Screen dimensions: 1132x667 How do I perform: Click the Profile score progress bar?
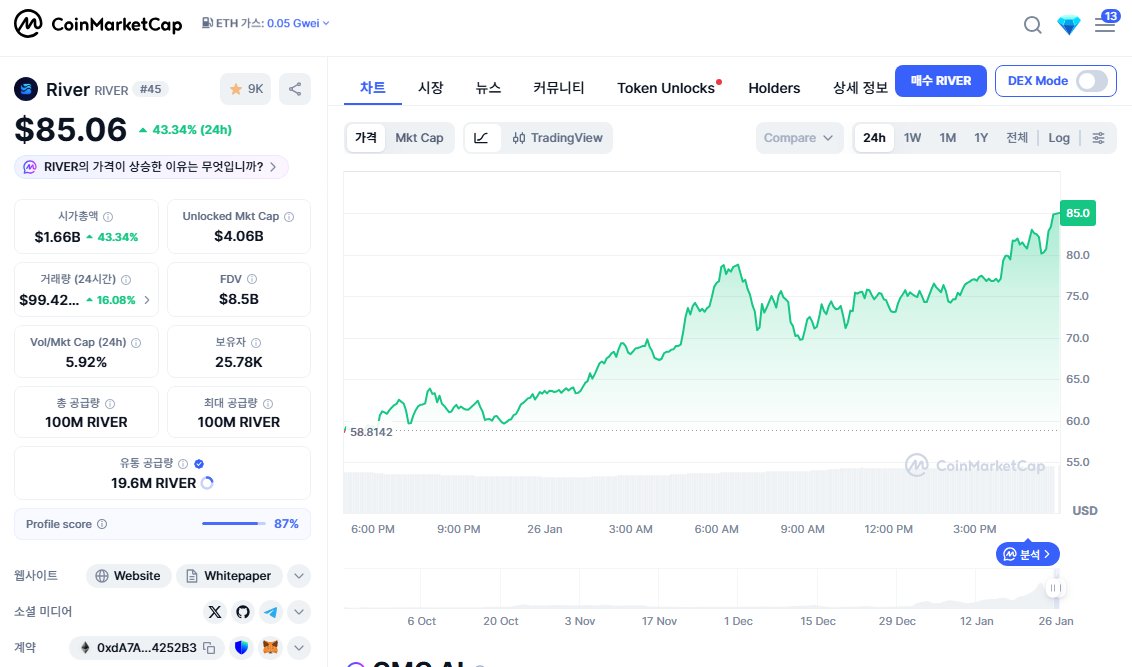coord(234,524)
